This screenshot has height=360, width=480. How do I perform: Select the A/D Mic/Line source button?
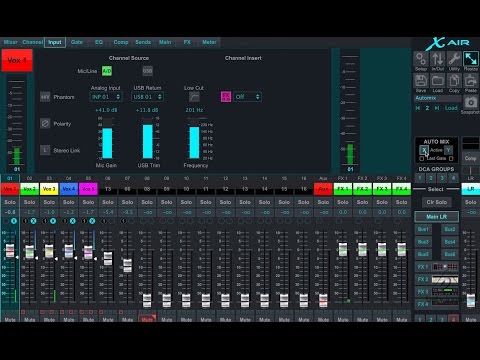(107, 71)
